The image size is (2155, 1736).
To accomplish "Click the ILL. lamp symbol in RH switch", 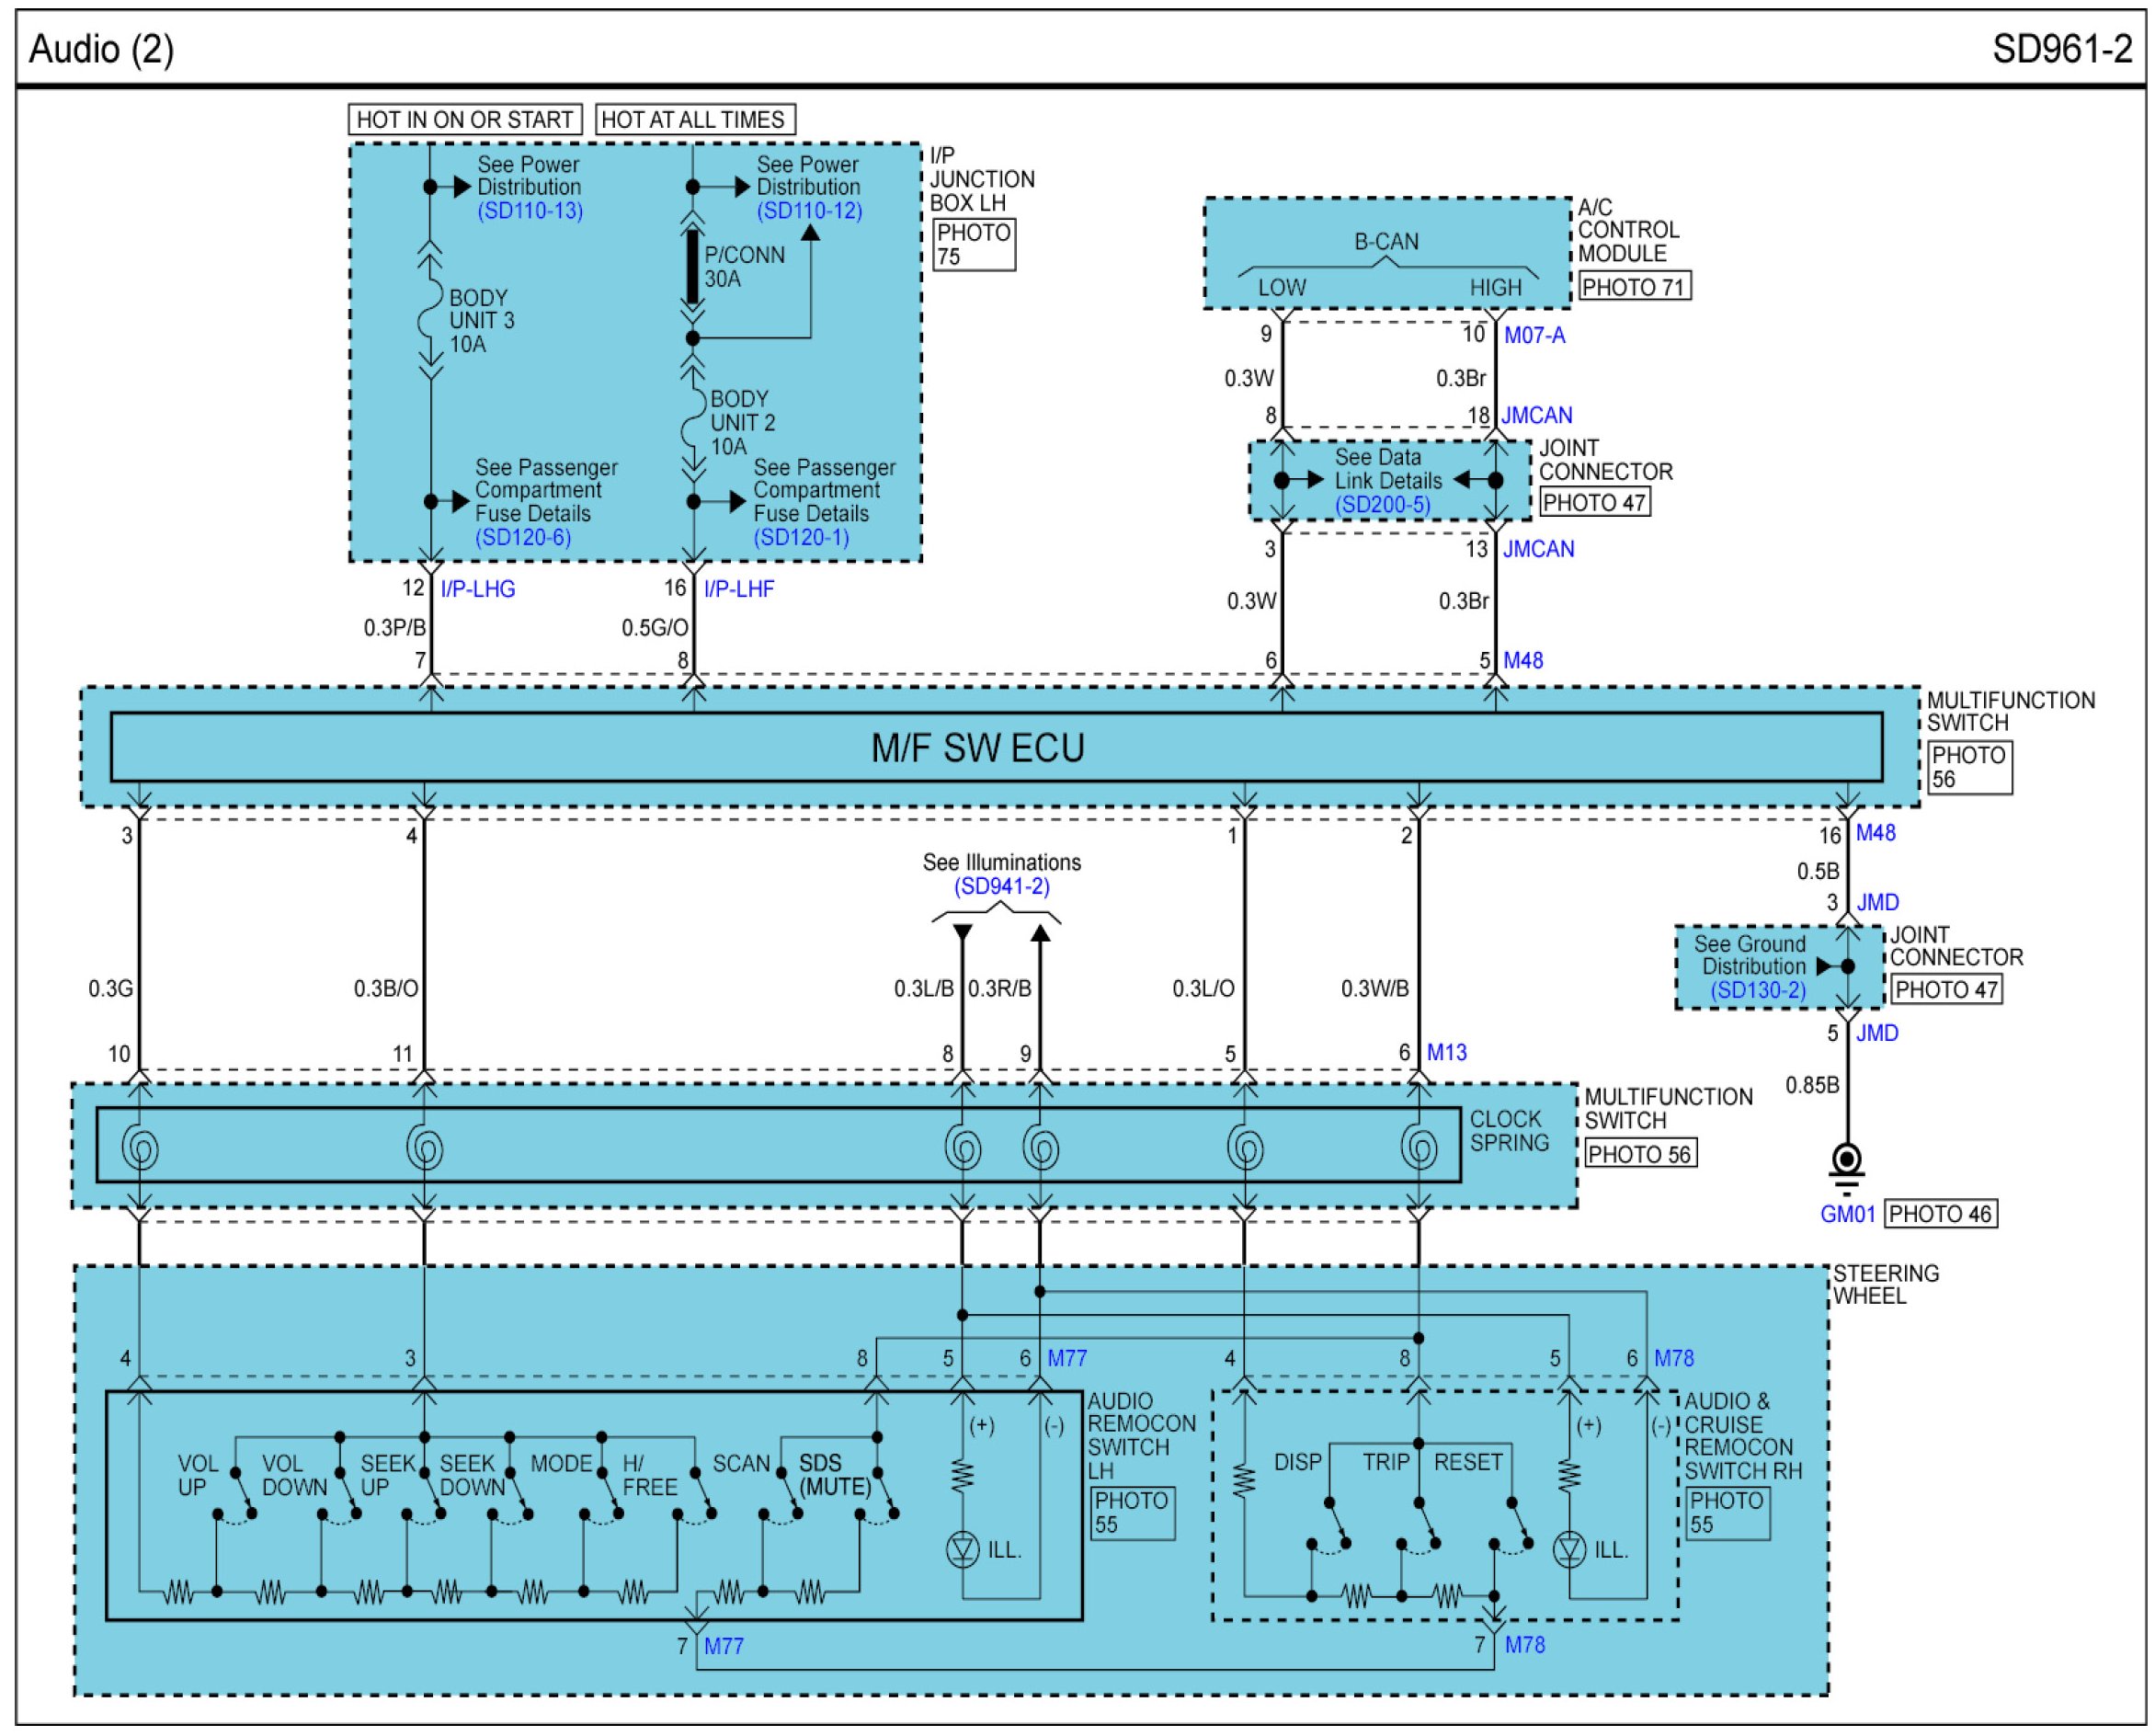I will pyautogui.click(x=1569, y=1551).
